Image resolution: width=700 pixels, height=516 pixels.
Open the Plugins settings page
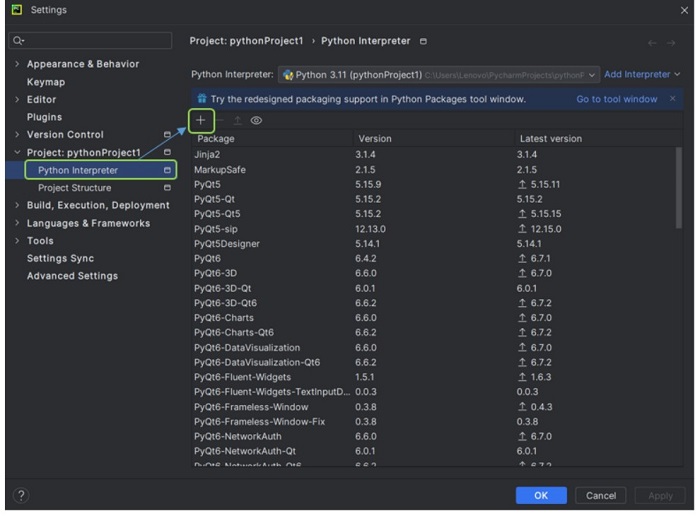coord(44,117)
